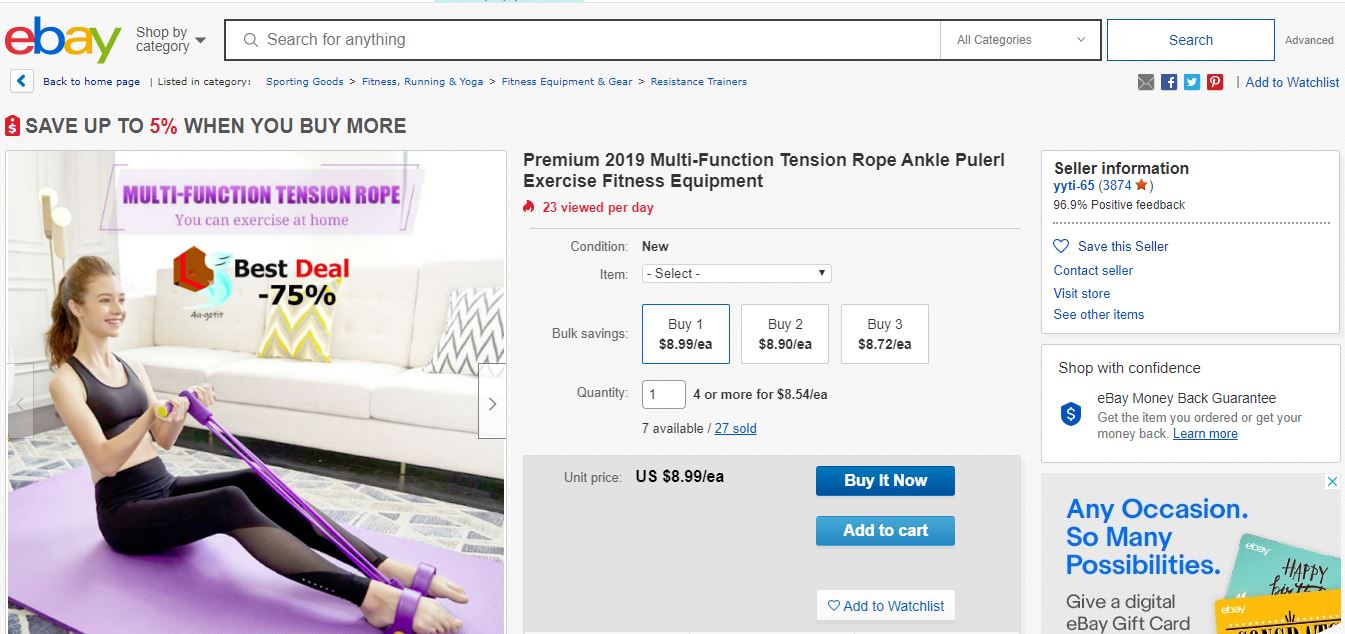Select Buy 2 bulk savings option

(x=785, y=334)
